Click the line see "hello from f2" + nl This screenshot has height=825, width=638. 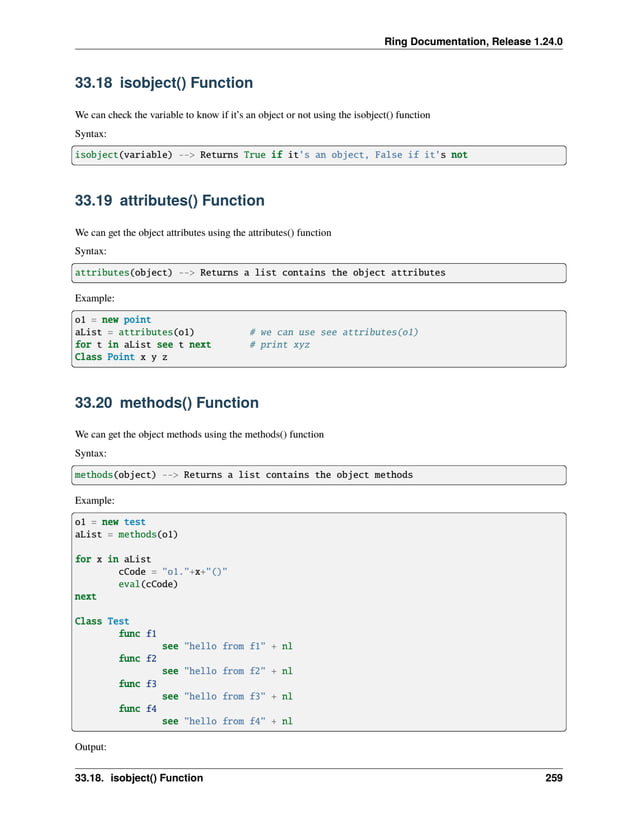[227, 671]
